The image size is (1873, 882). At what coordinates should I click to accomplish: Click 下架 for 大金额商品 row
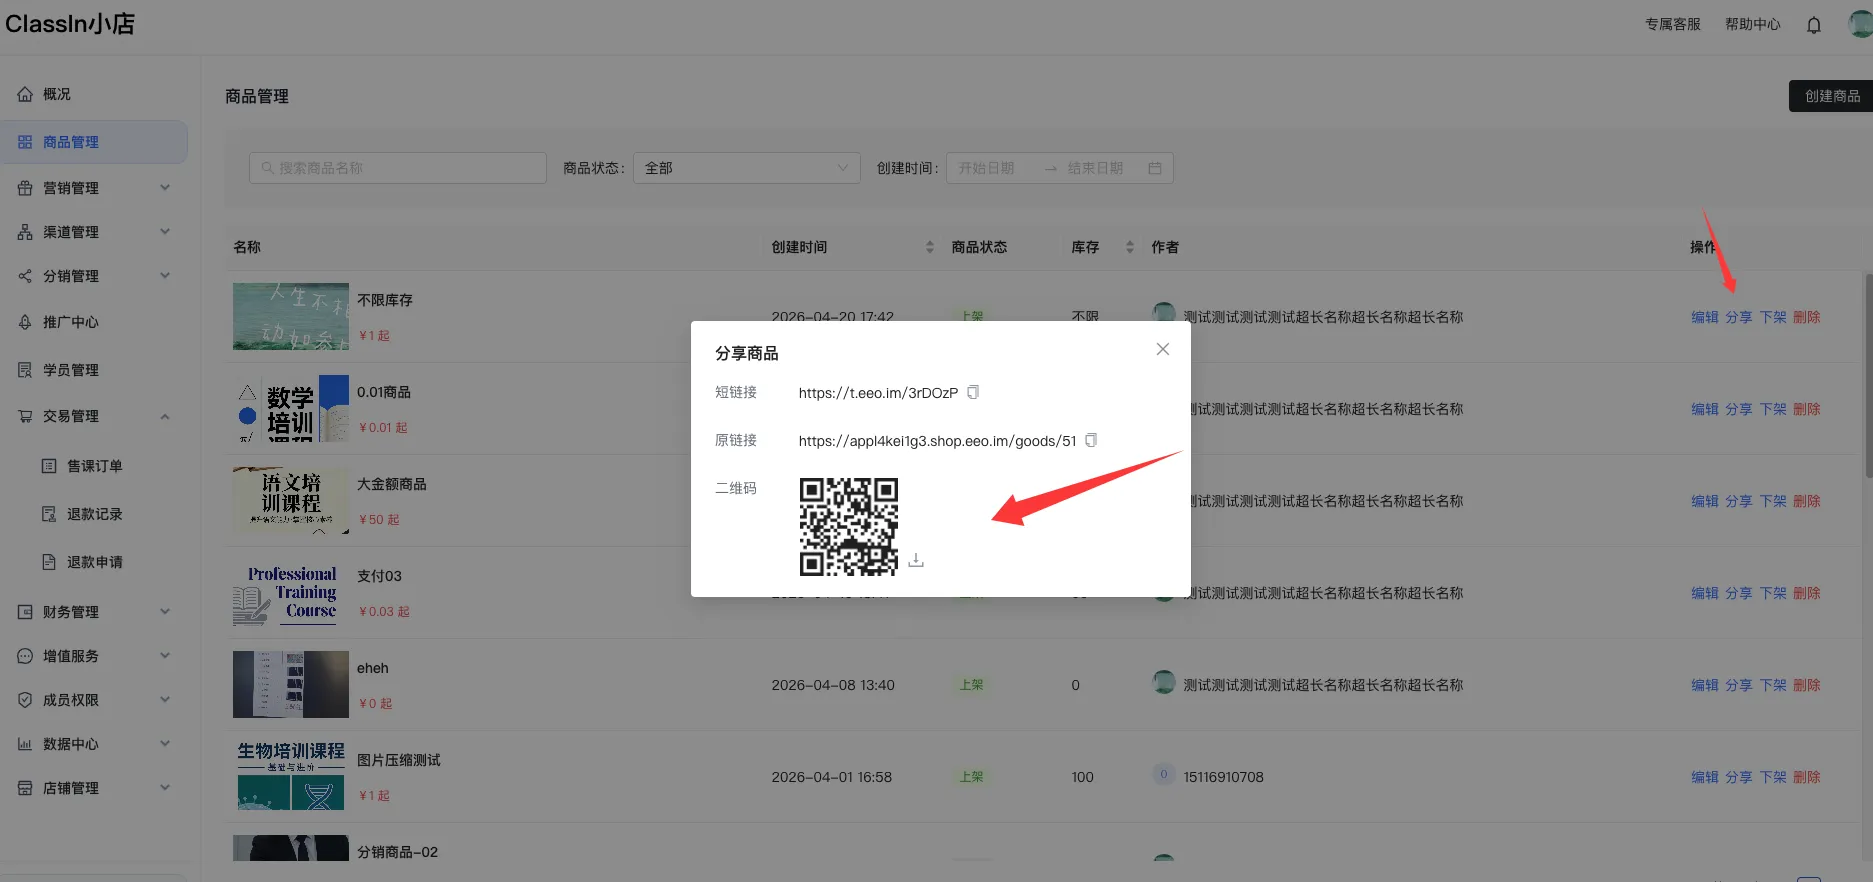pyautogui.click(x=1773, y=501)
